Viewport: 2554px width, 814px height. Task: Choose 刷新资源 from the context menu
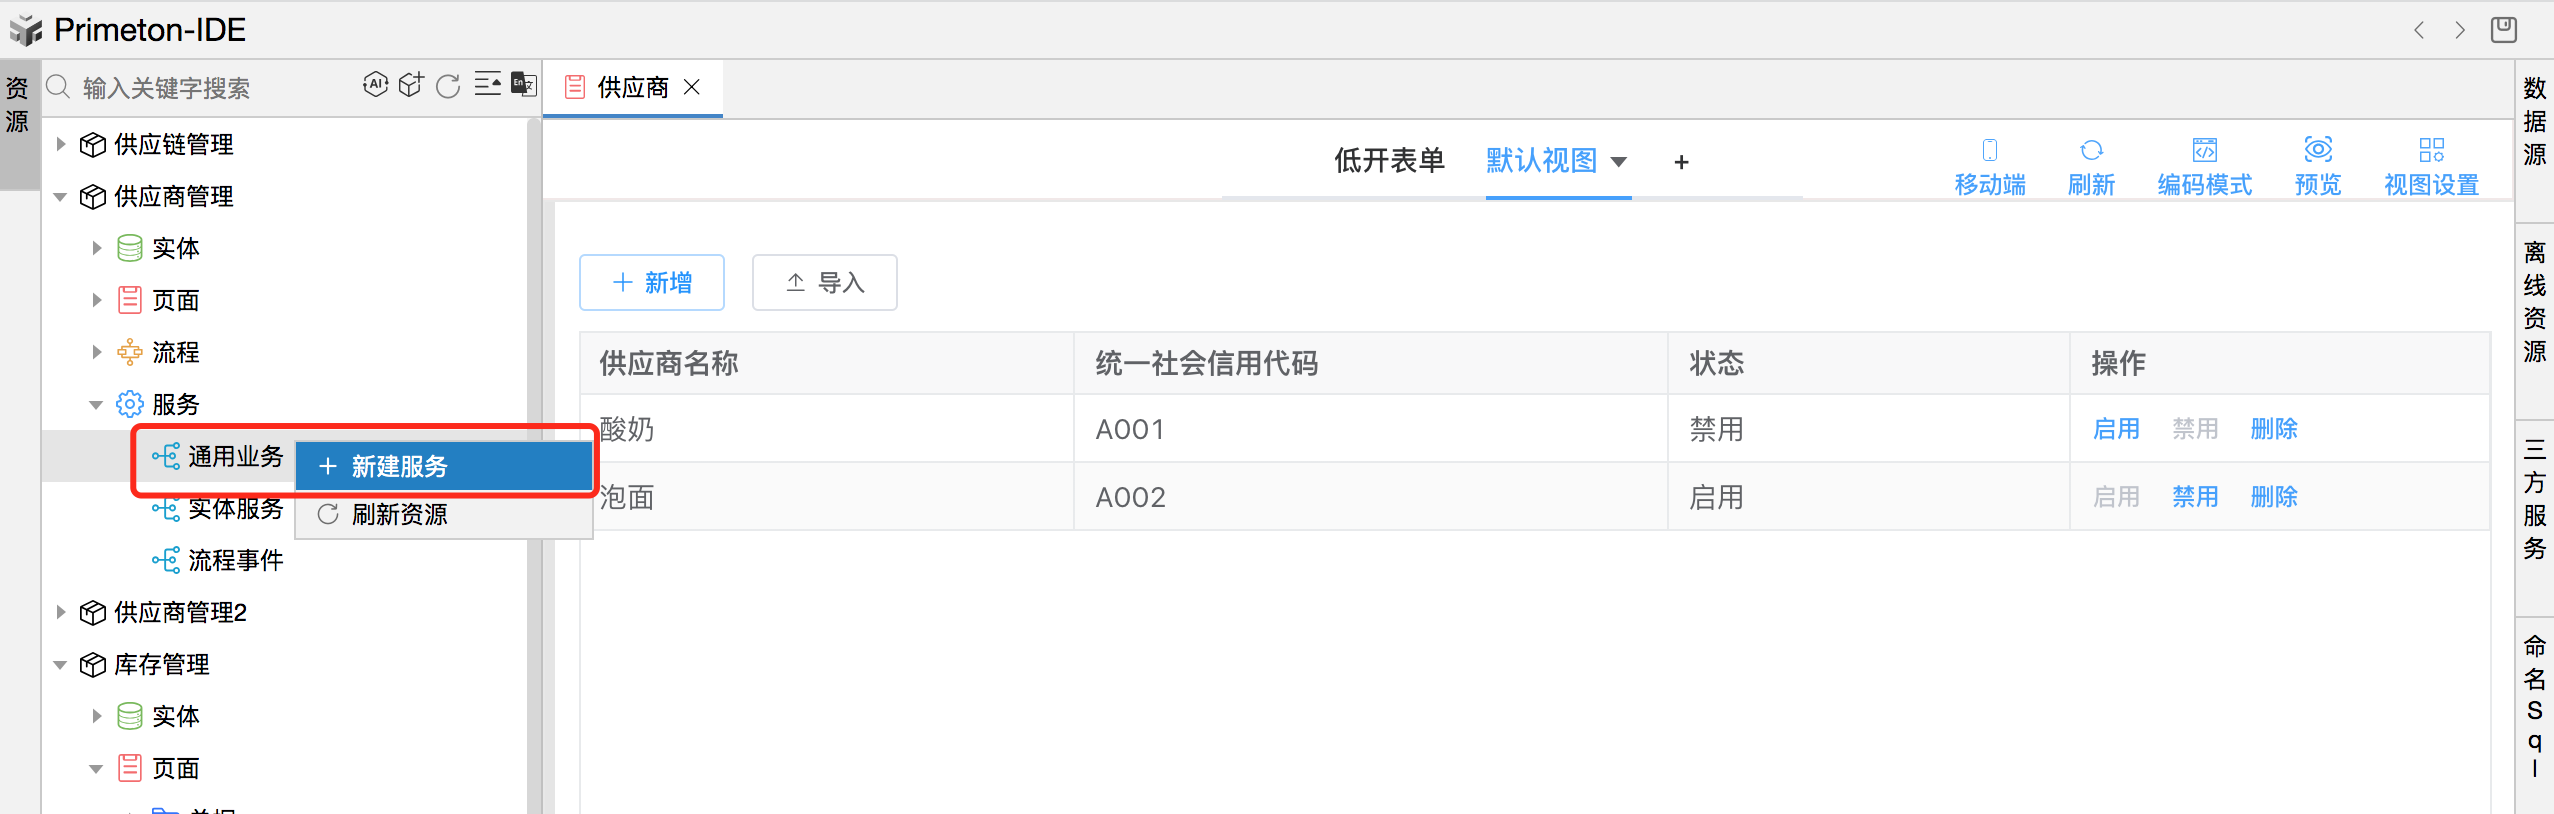[444, 514]
